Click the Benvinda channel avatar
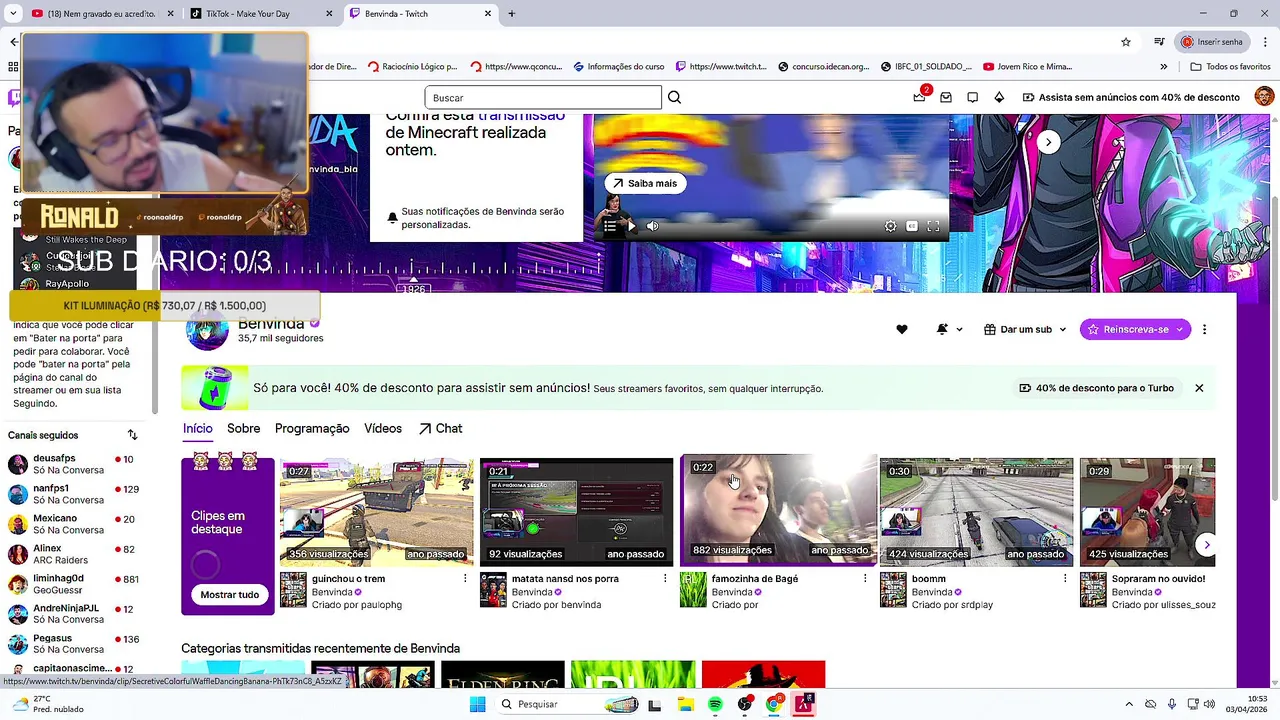This screenshot has height=720, width=1280. 207,330
